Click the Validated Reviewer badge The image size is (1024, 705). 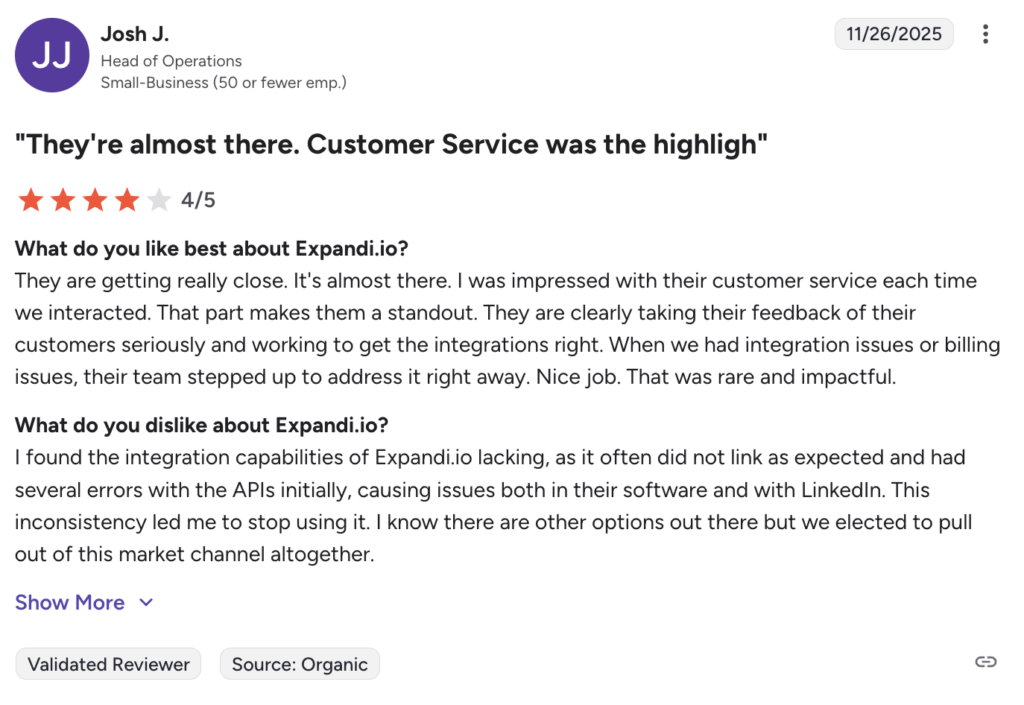pos(107,663)
